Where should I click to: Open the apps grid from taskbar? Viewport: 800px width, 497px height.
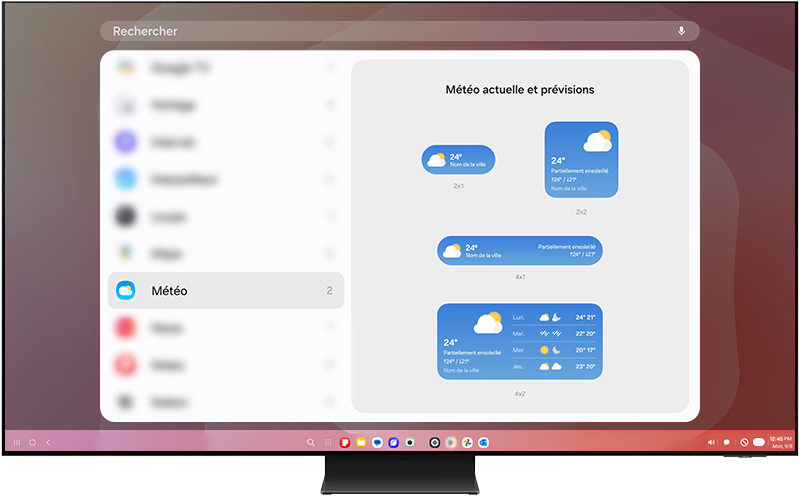327,442
